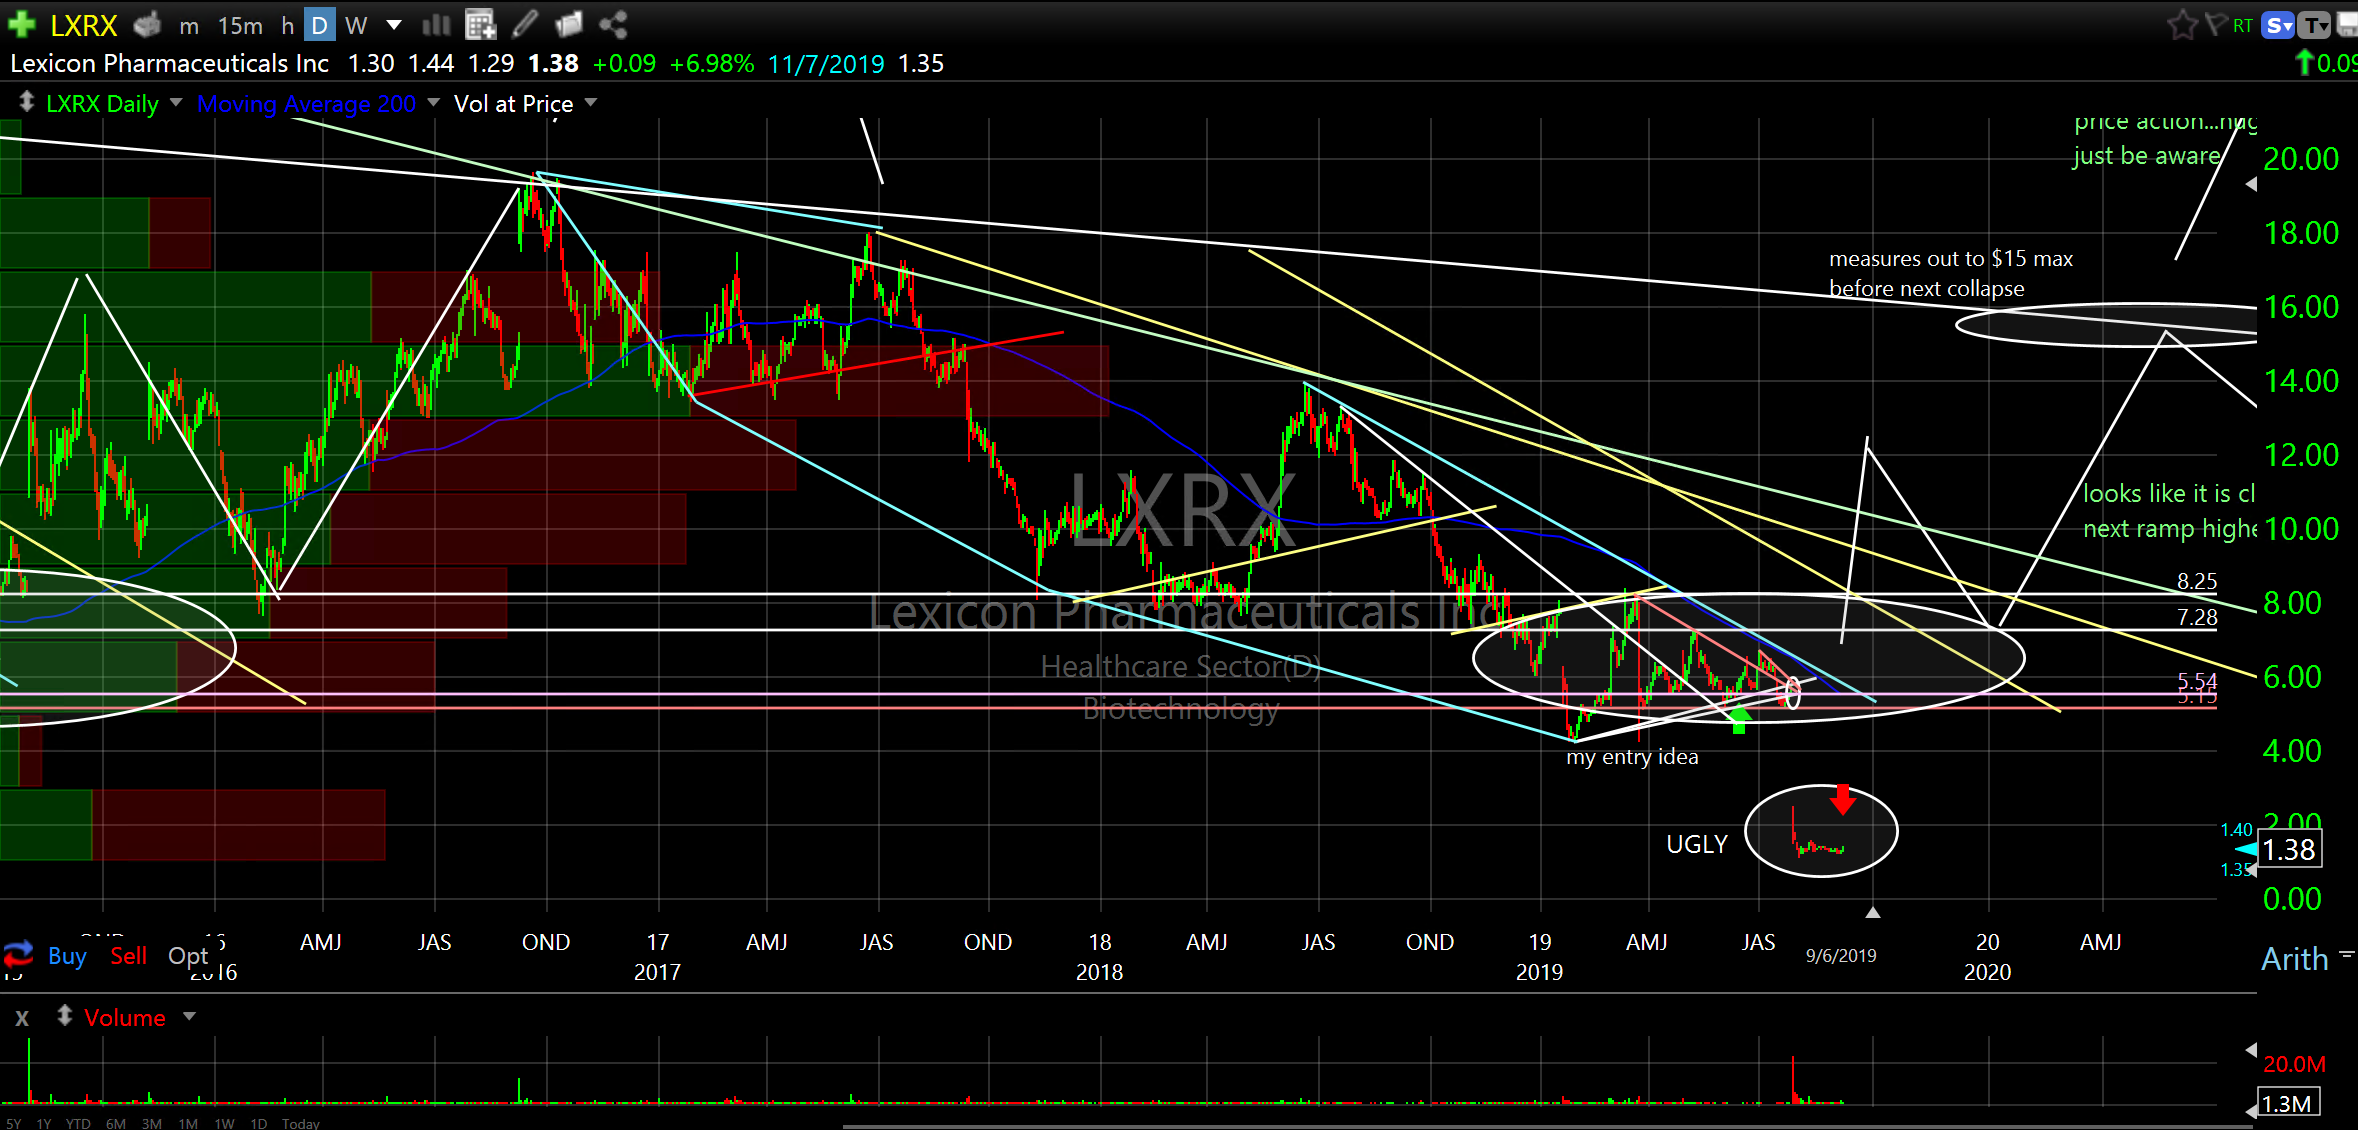
Task: Switch chart to Weekly timeframe
Action: [x=356, y=26]
